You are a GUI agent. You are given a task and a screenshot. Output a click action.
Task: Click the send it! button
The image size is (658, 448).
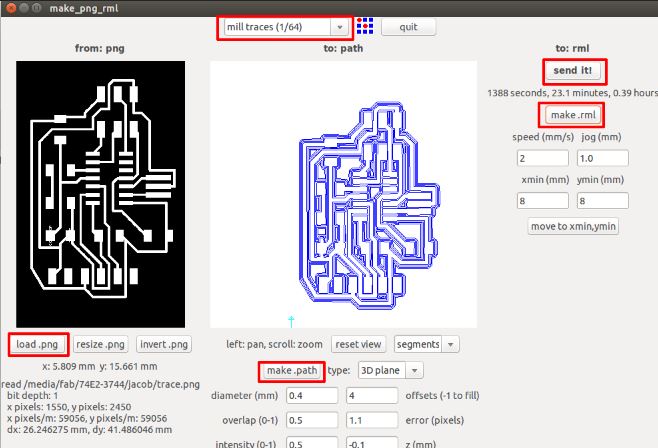[573, 70]
